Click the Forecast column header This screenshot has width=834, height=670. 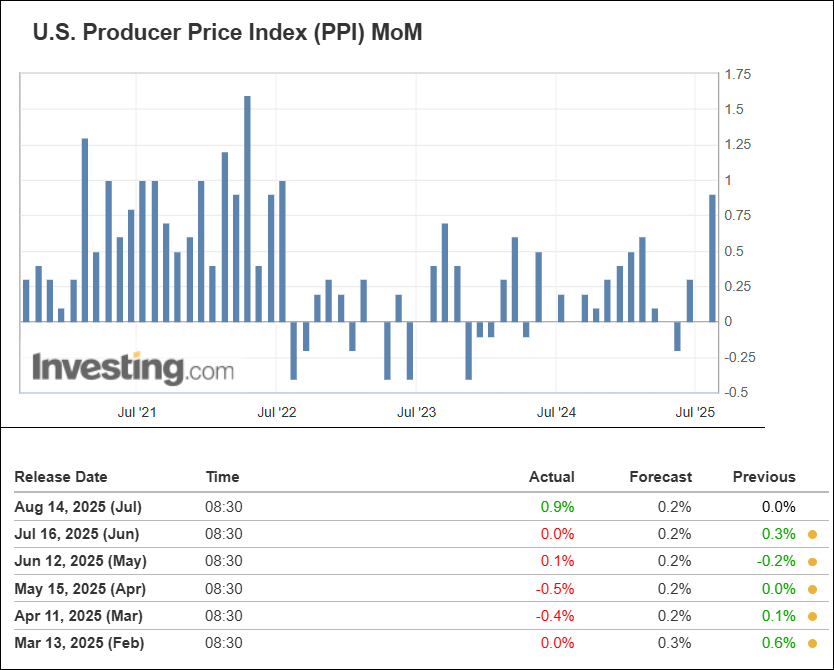click(660, 477)
